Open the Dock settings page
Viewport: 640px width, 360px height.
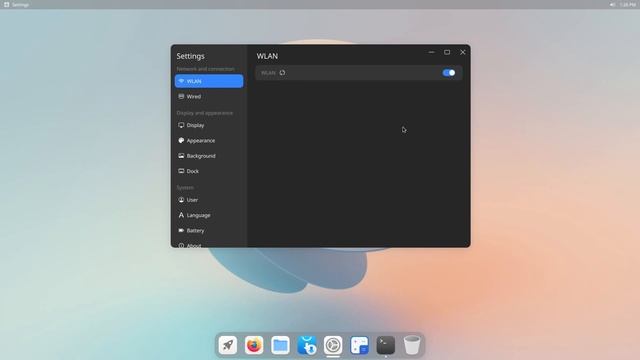pyautogui.click(x=209, y=171)
